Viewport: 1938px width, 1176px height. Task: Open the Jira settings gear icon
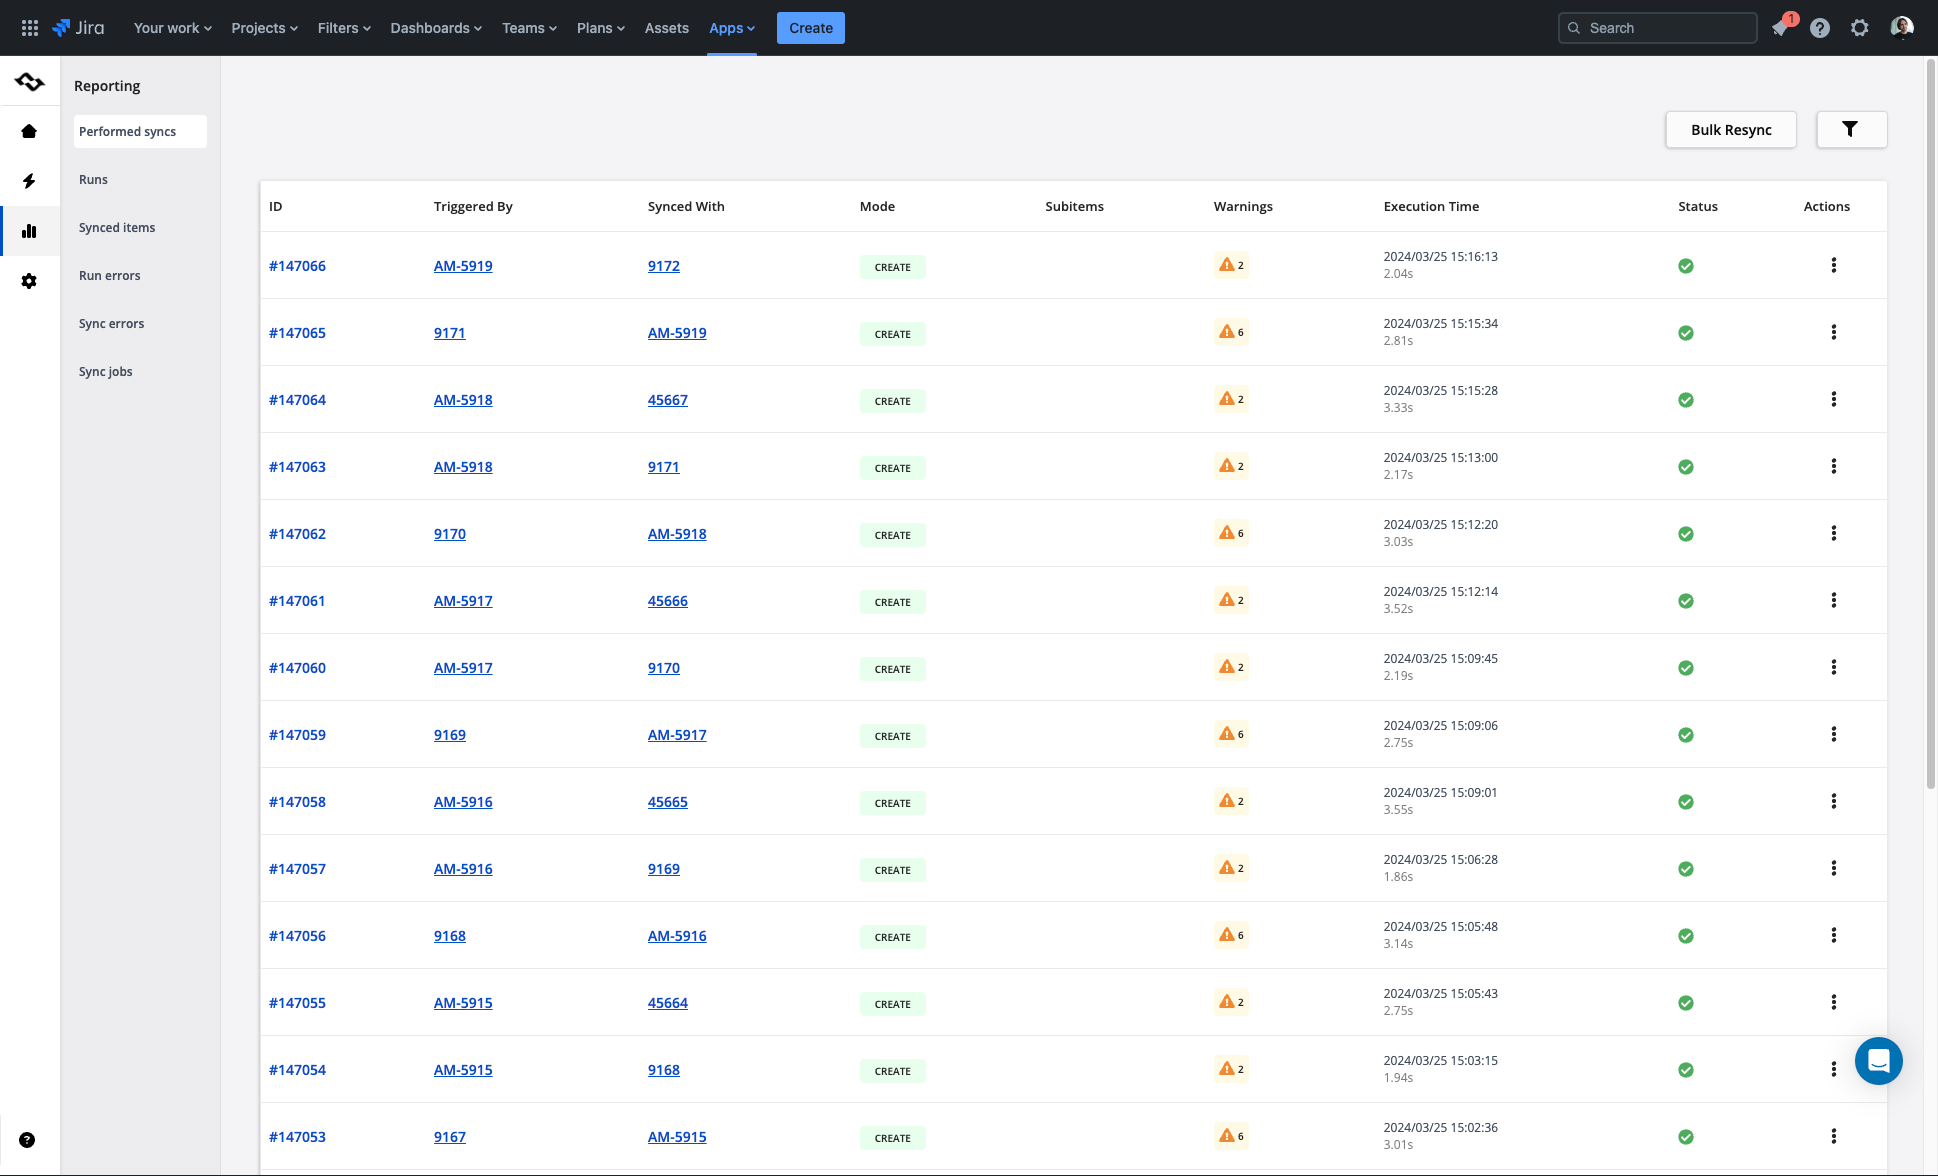point(1860,28)
